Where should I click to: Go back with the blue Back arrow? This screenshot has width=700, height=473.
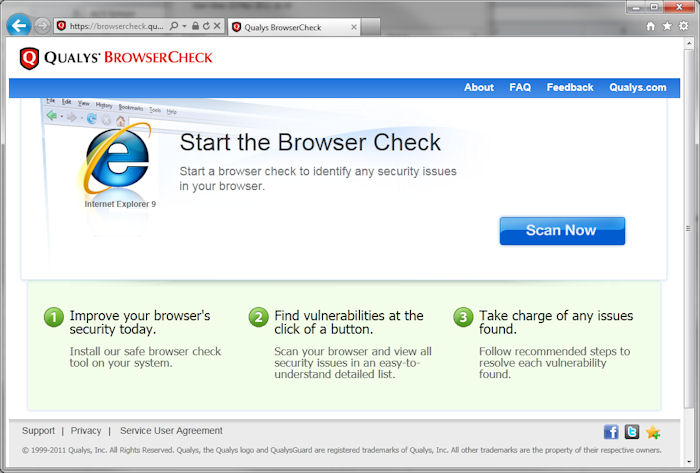click(x=19, y=25)
